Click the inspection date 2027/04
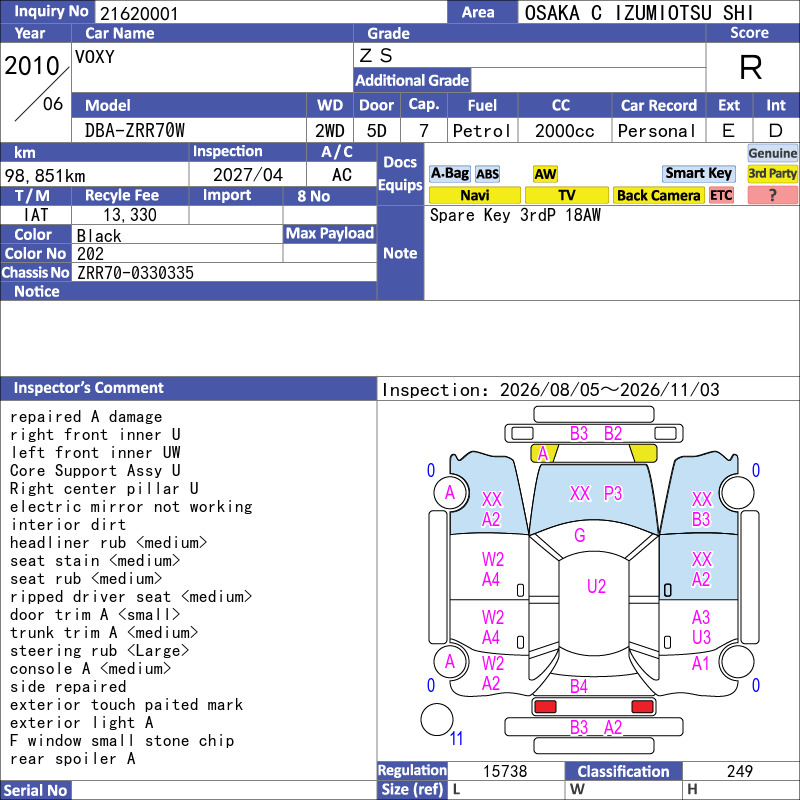Viewport: 800px width, 800px height. tap(247, 175)
